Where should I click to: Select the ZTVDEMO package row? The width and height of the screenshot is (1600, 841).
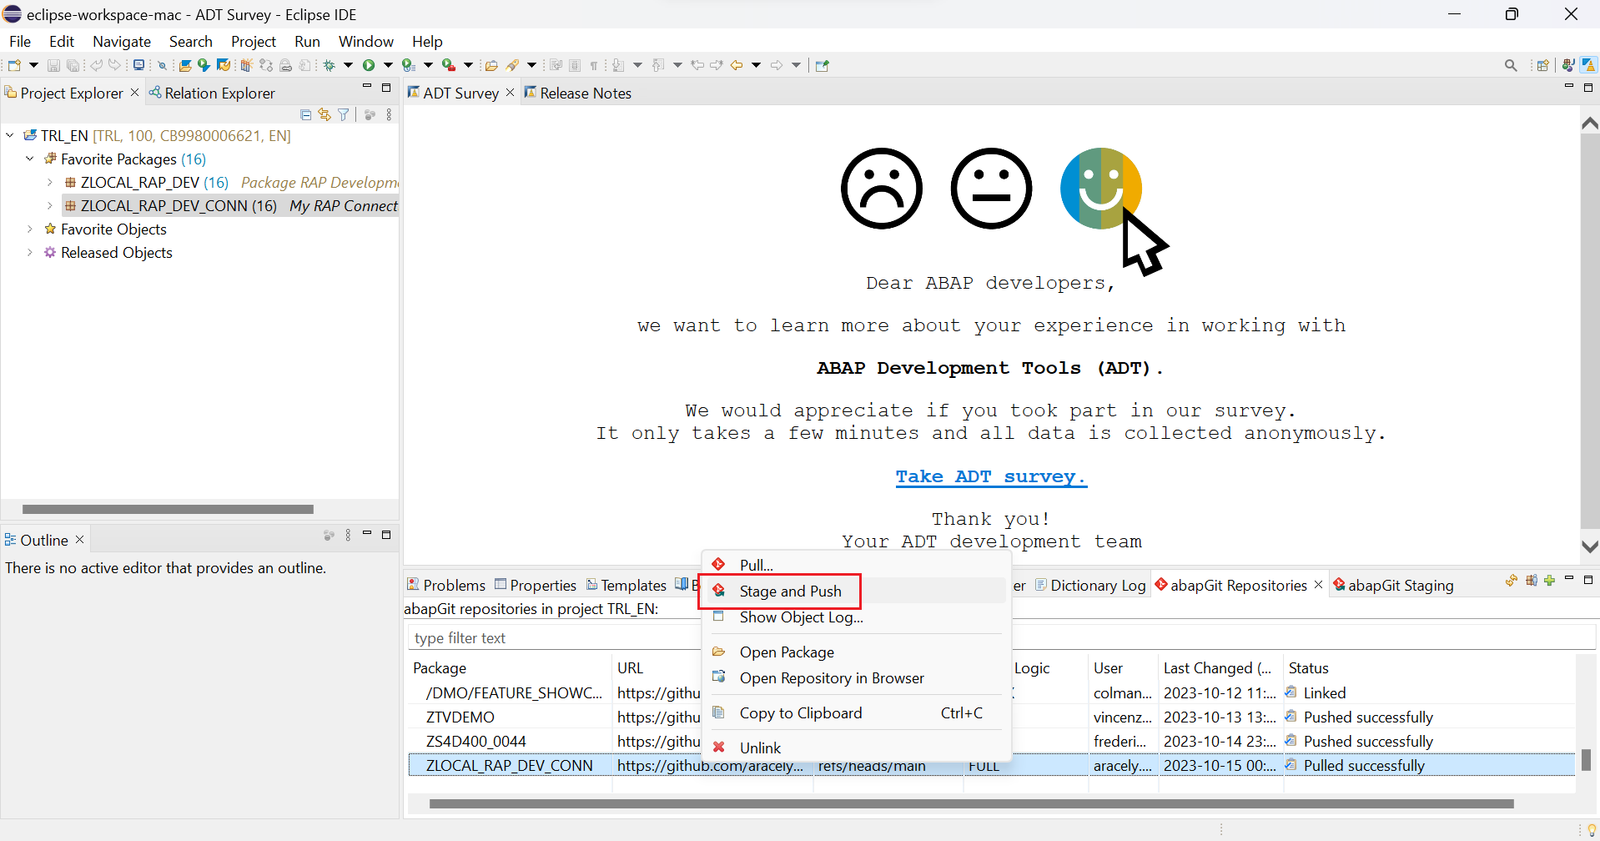(992, 717)
